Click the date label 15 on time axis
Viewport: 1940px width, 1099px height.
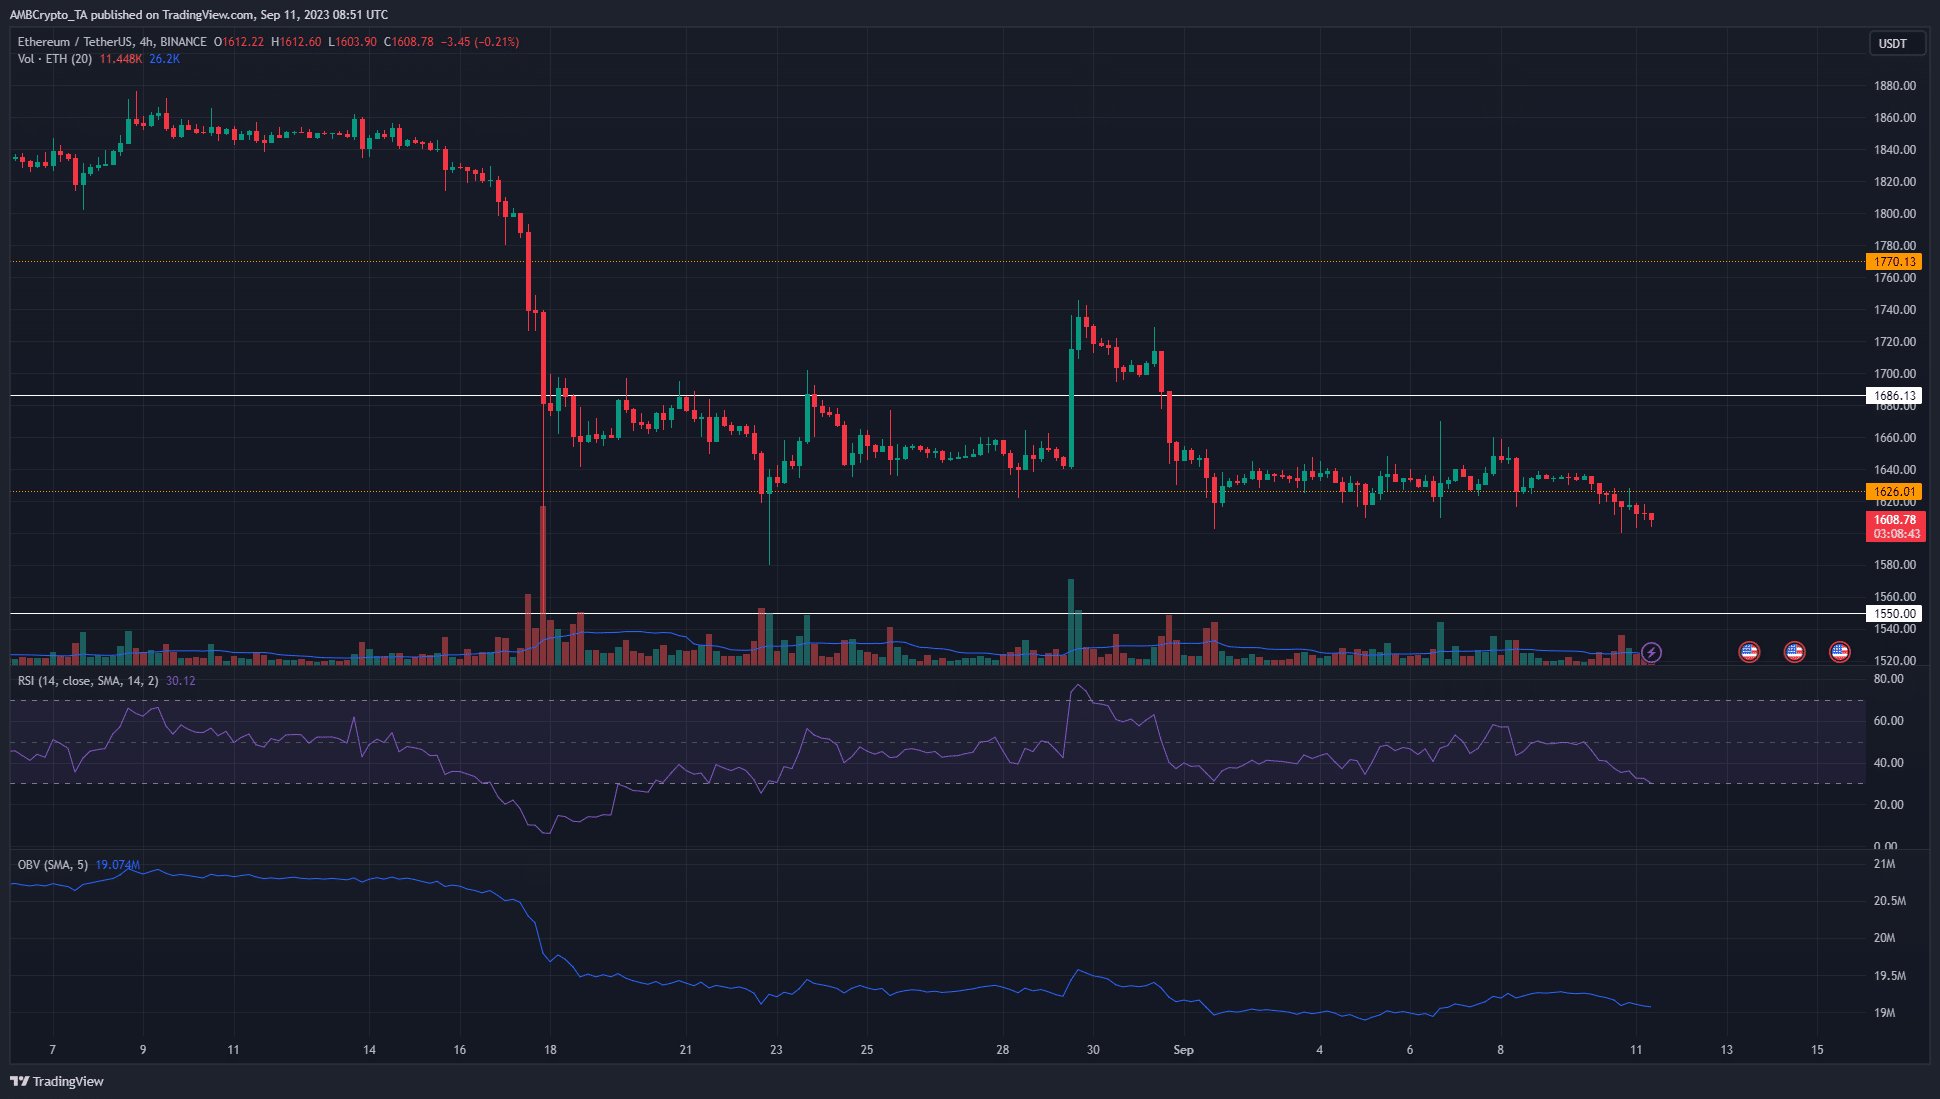click(x=1817, y=1050)
